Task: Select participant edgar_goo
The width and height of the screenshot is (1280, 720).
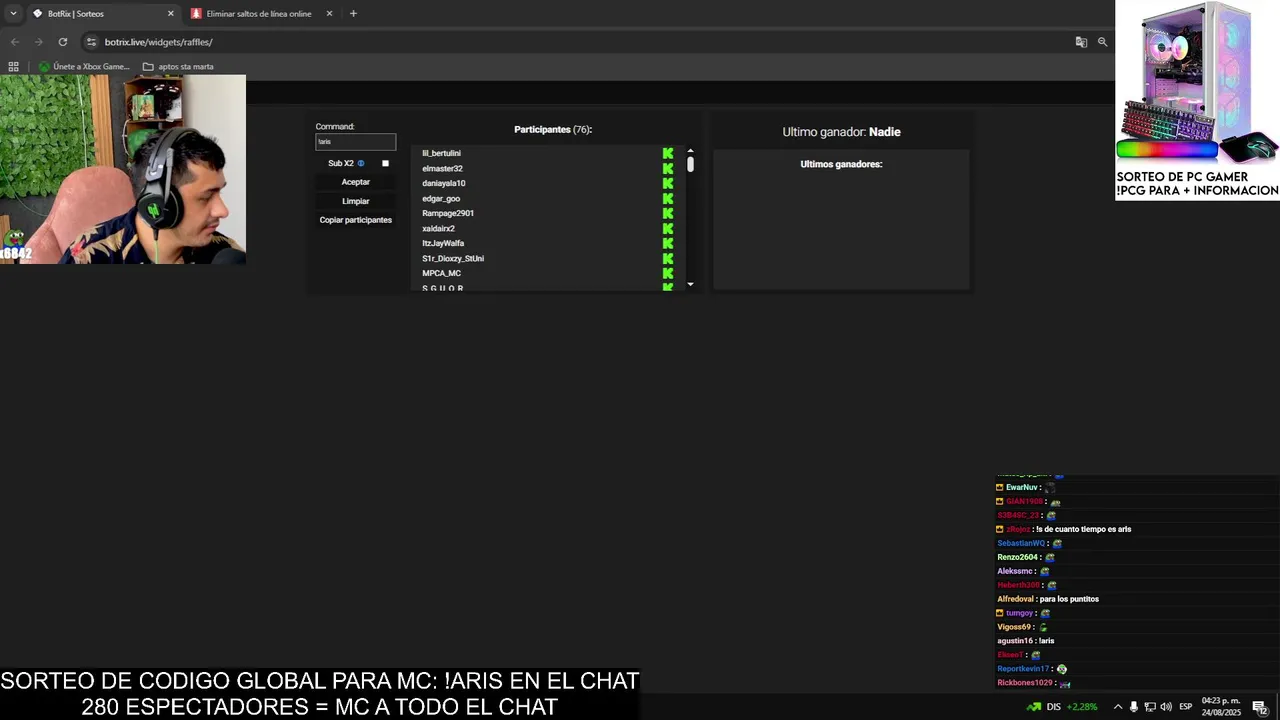Action: [441, 198]
